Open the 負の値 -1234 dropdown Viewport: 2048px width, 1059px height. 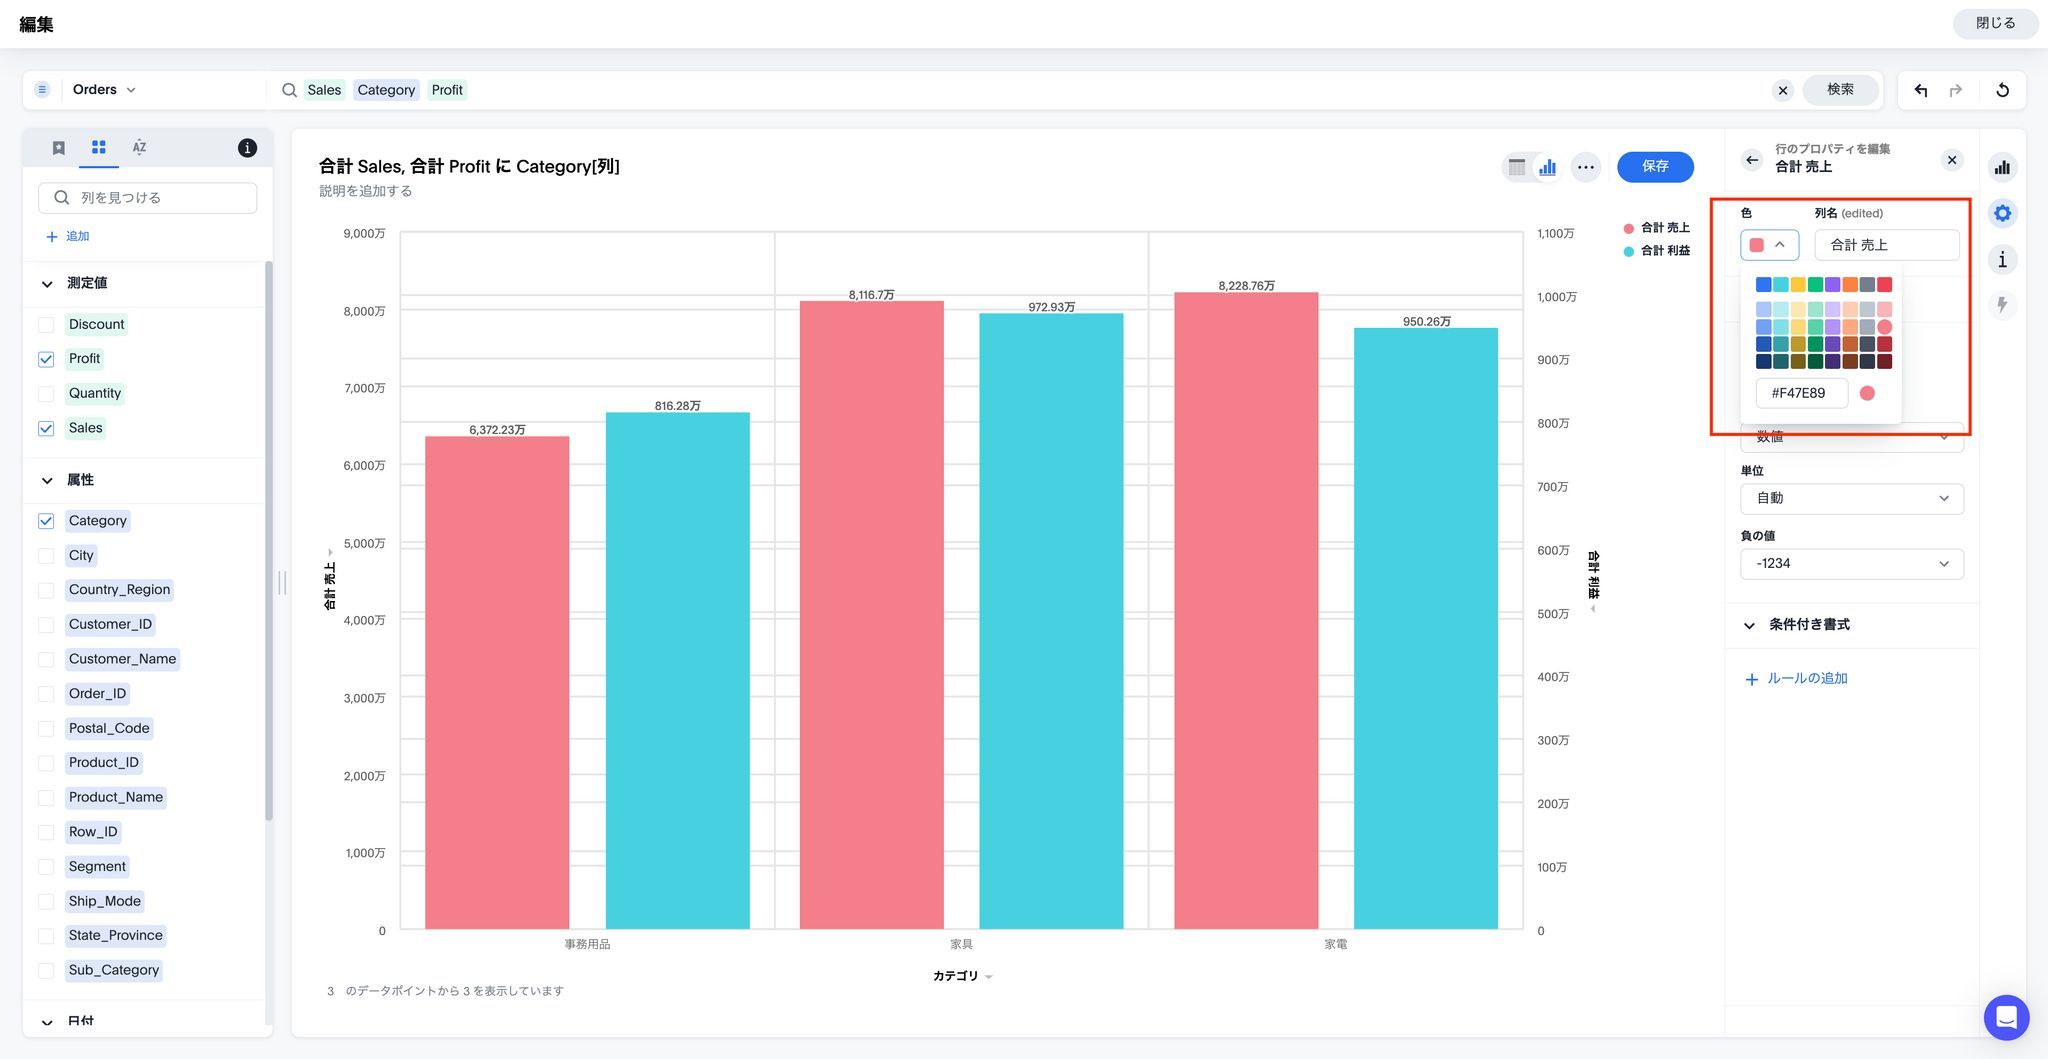[x=1852, y=564]
